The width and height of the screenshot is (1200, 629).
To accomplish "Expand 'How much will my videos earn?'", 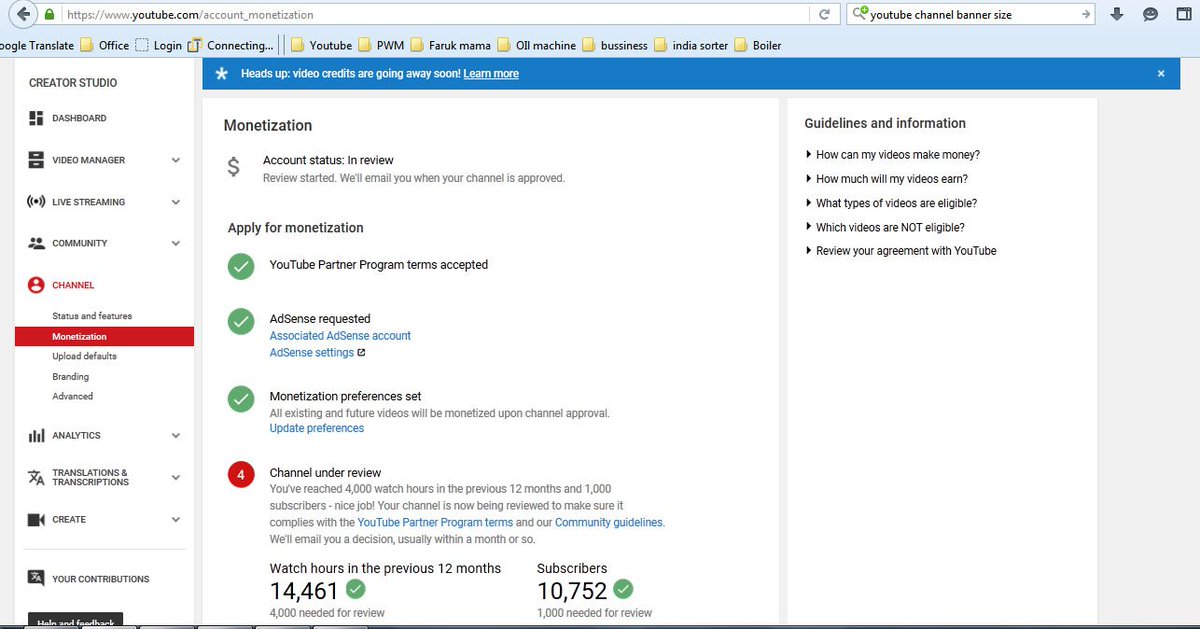I will (886, 179).
